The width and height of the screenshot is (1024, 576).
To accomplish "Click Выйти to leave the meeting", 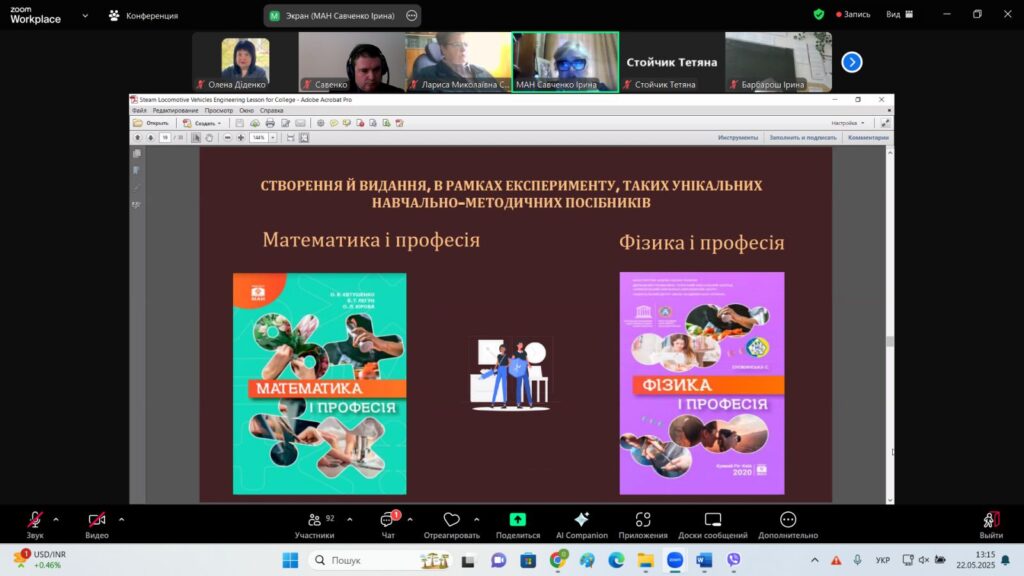I will click(x=991, y=525).
